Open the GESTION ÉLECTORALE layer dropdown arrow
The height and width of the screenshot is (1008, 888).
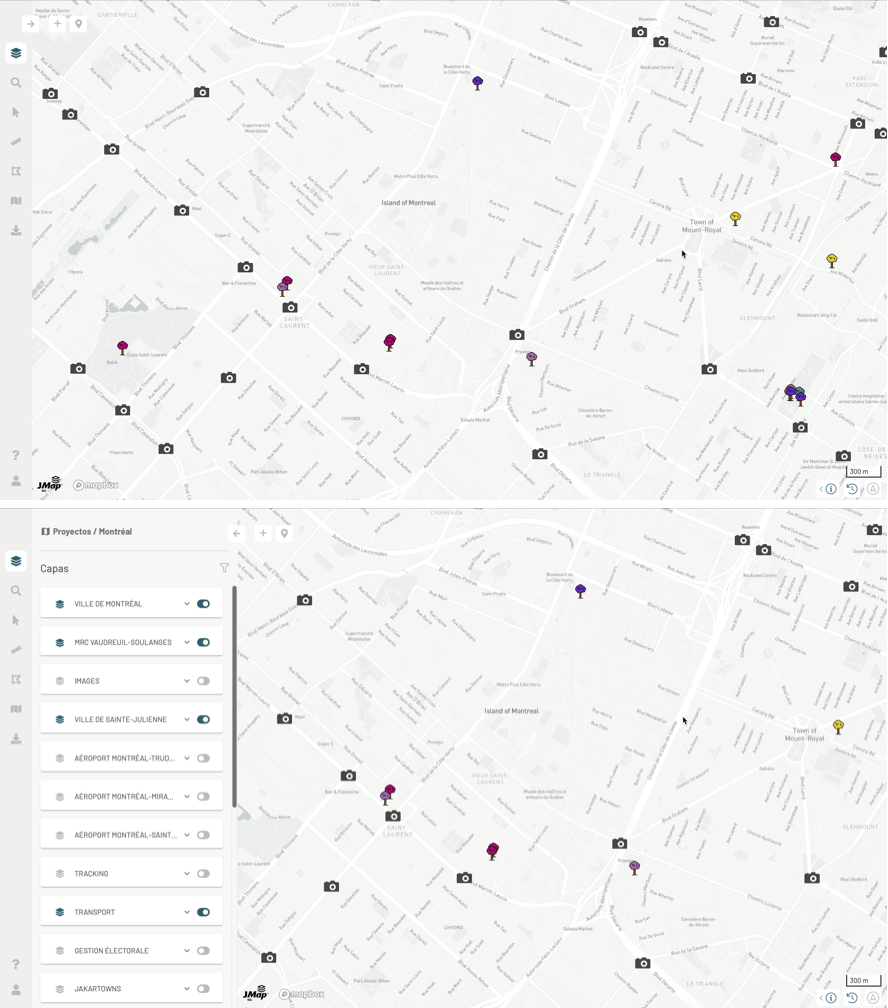coord(186,951)
